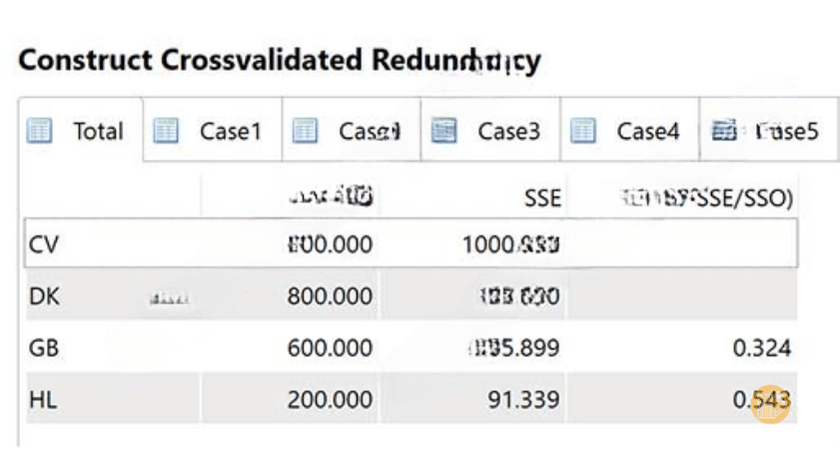840x472 pixels.
Task: Click the table icon on Total tab
Action: [39, 131]
